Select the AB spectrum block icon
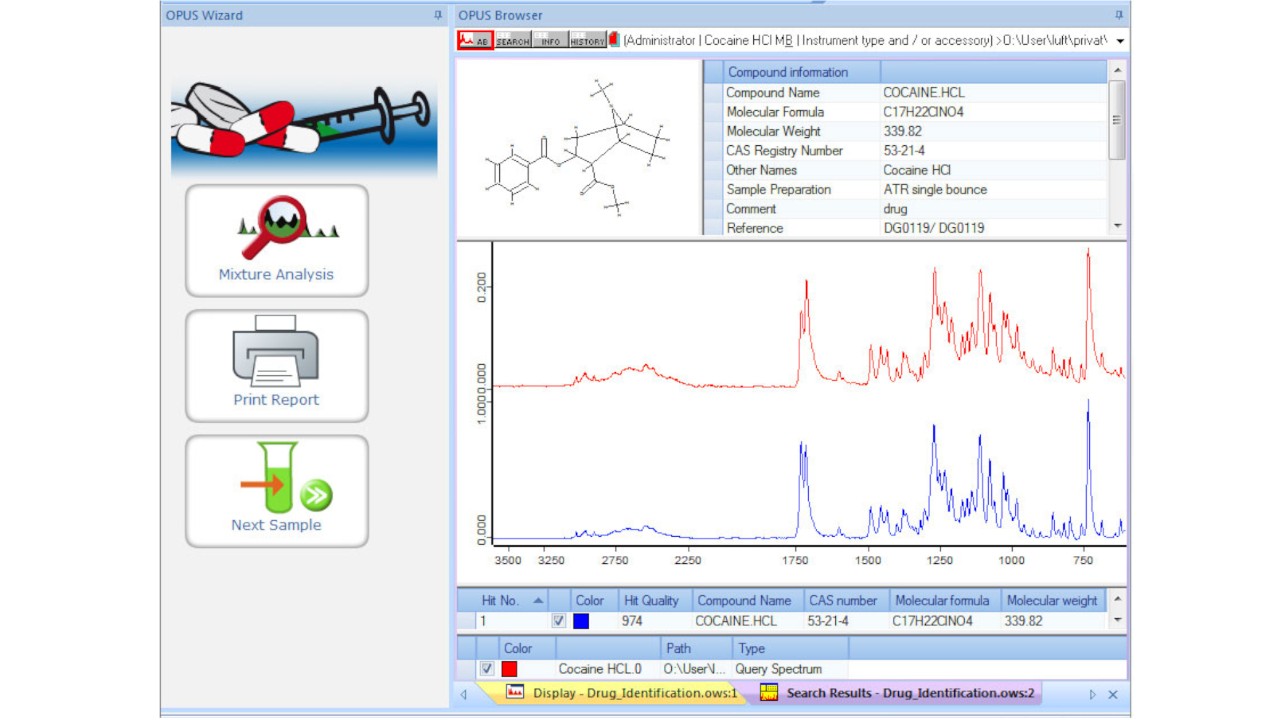The image size is (1280, 720). click(475, 40)
